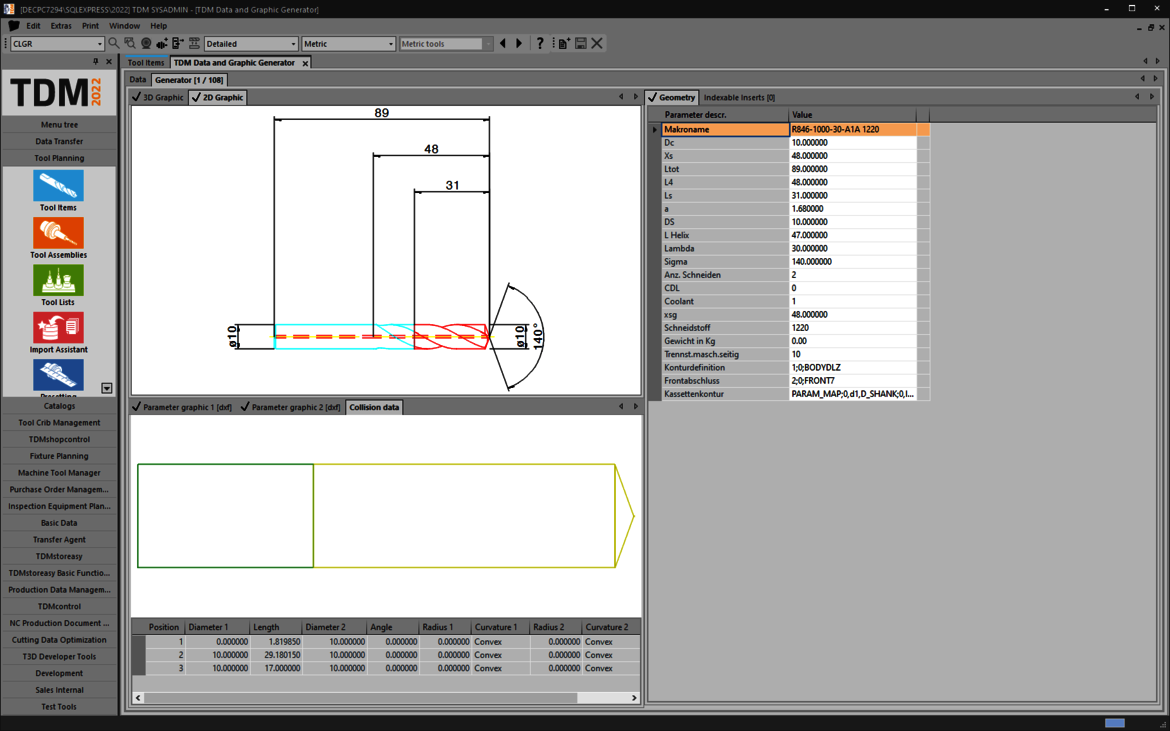Viewport: 1170px width, 731px height.
Task: Click the Sigma value 140.000000
Action: [x=852, y=262]
